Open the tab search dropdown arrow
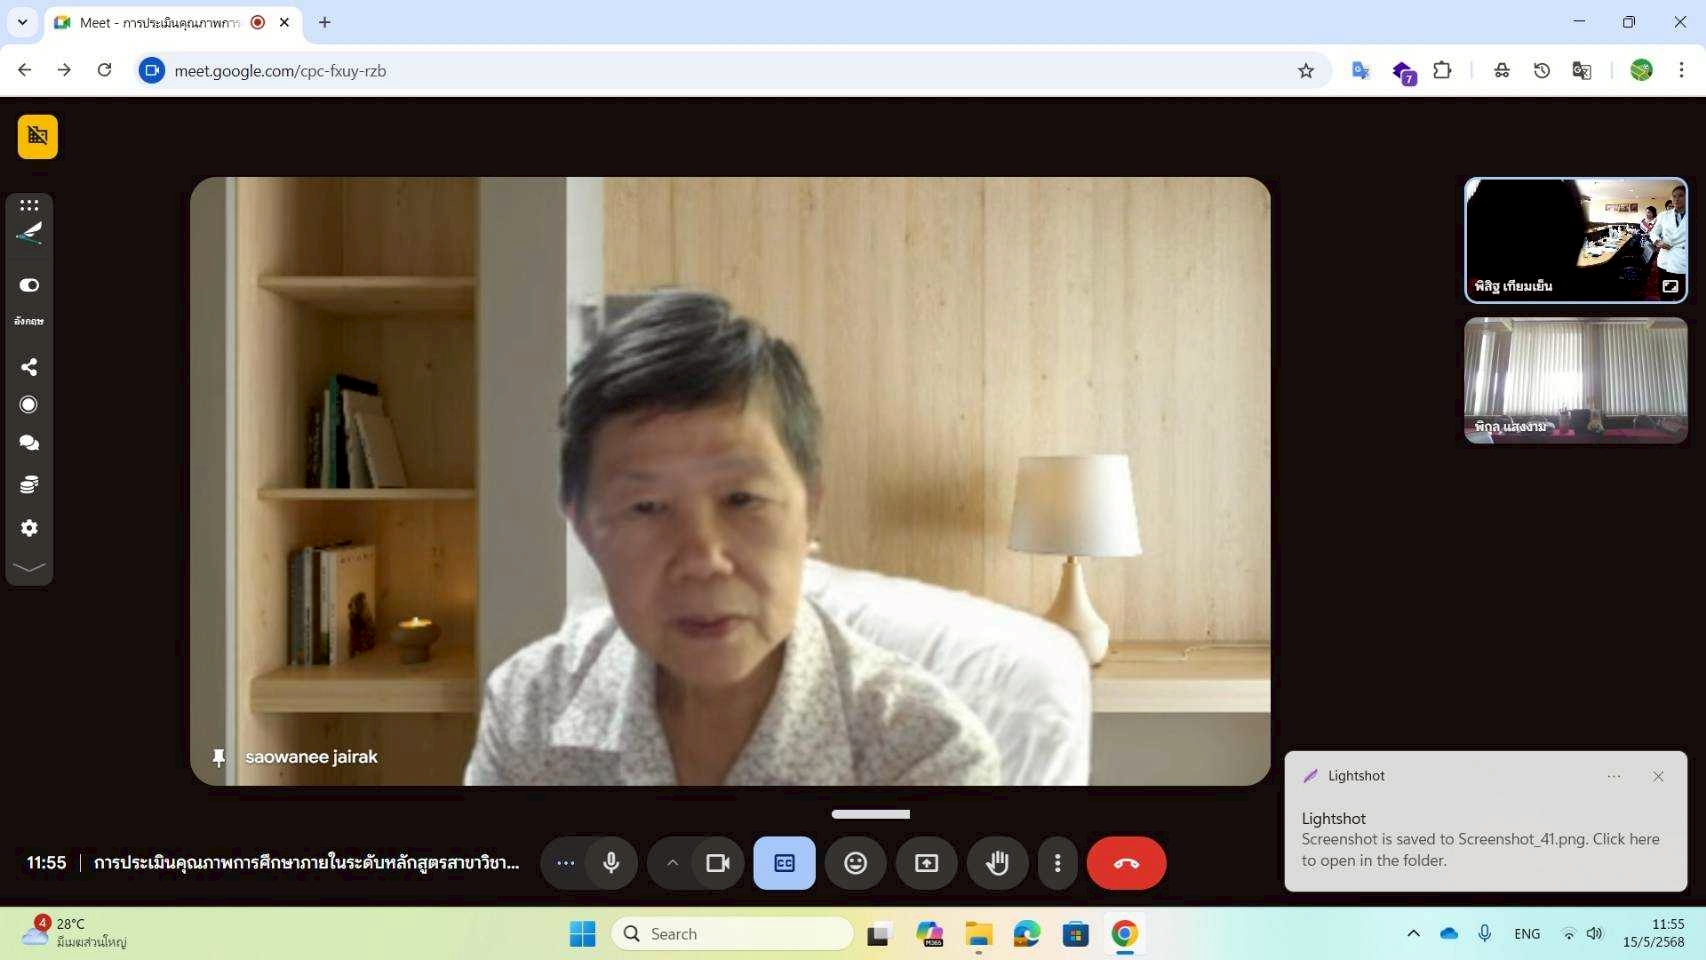Screen dimensions: 1706x960 pyautogui.click(x=22, y=22)
